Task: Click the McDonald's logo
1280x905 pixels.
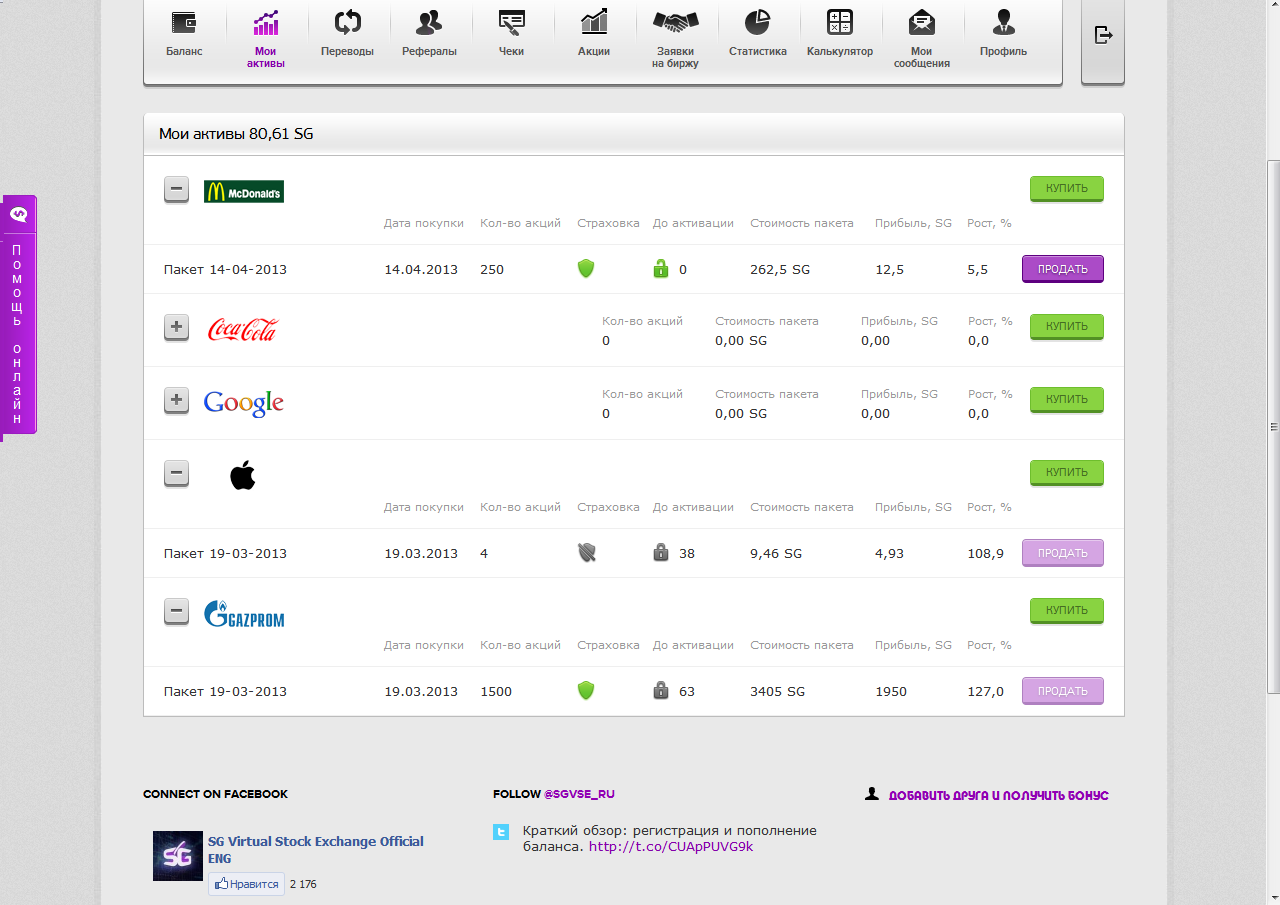Action: pyautogui.click(x=244, y=191)
